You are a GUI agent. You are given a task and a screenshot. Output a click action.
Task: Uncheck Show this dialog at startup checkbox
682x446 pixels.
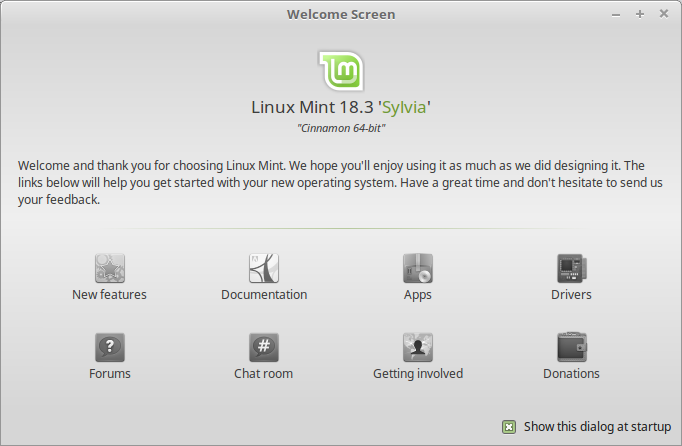[509, 427]
